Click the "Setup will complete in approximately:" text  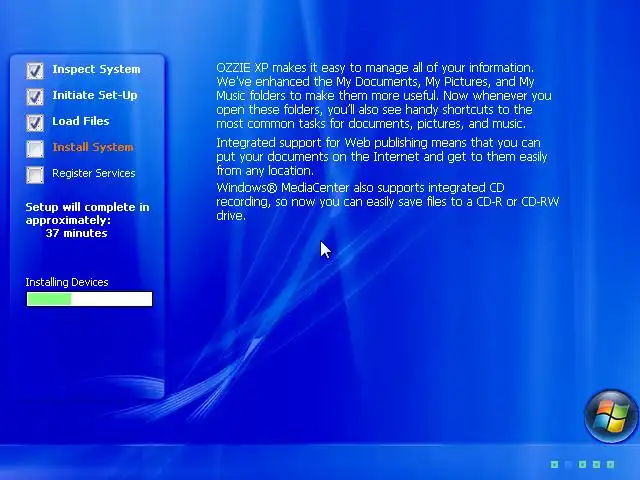[87, 213]
